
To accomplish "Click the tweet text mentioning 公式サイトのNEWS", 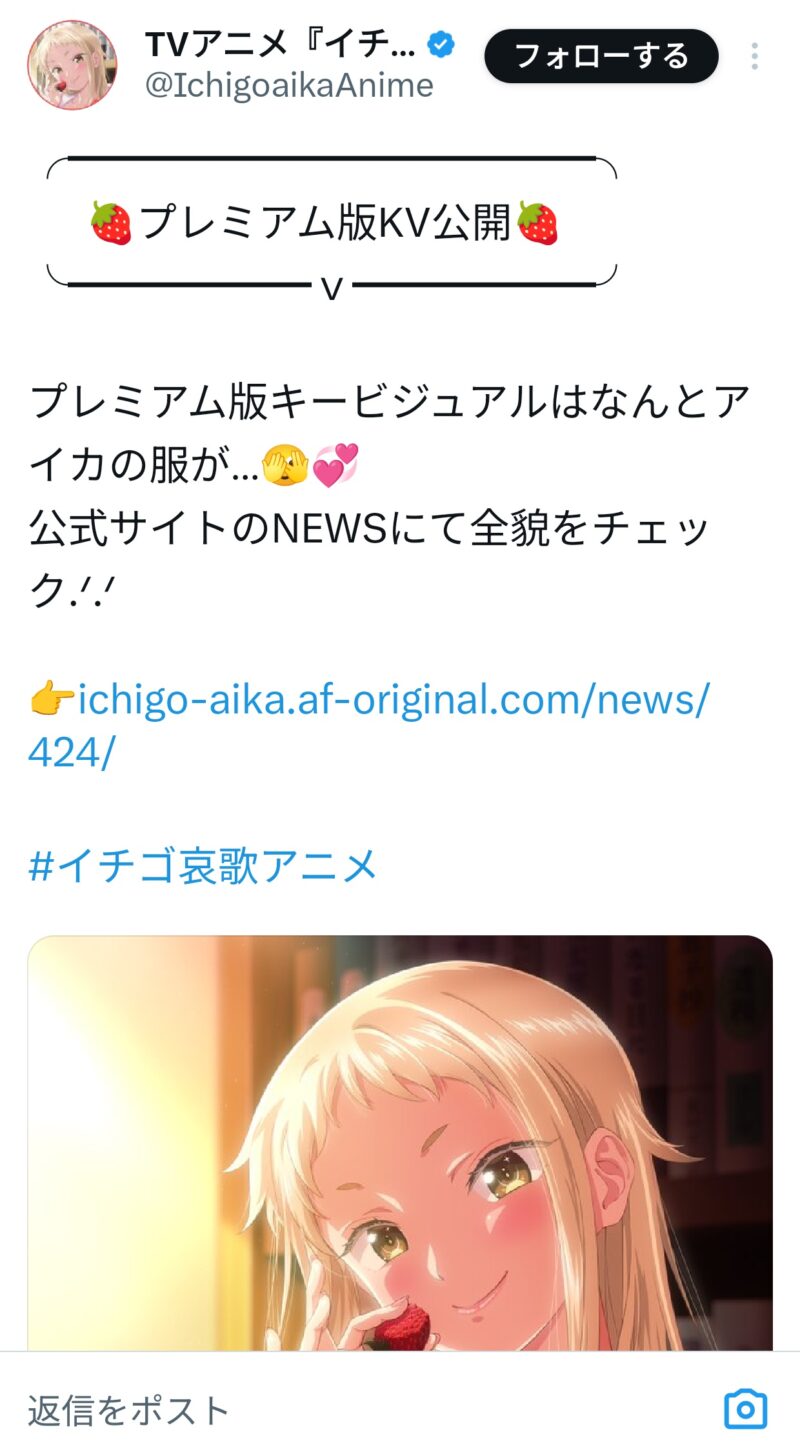I will [x=369, y=529].
